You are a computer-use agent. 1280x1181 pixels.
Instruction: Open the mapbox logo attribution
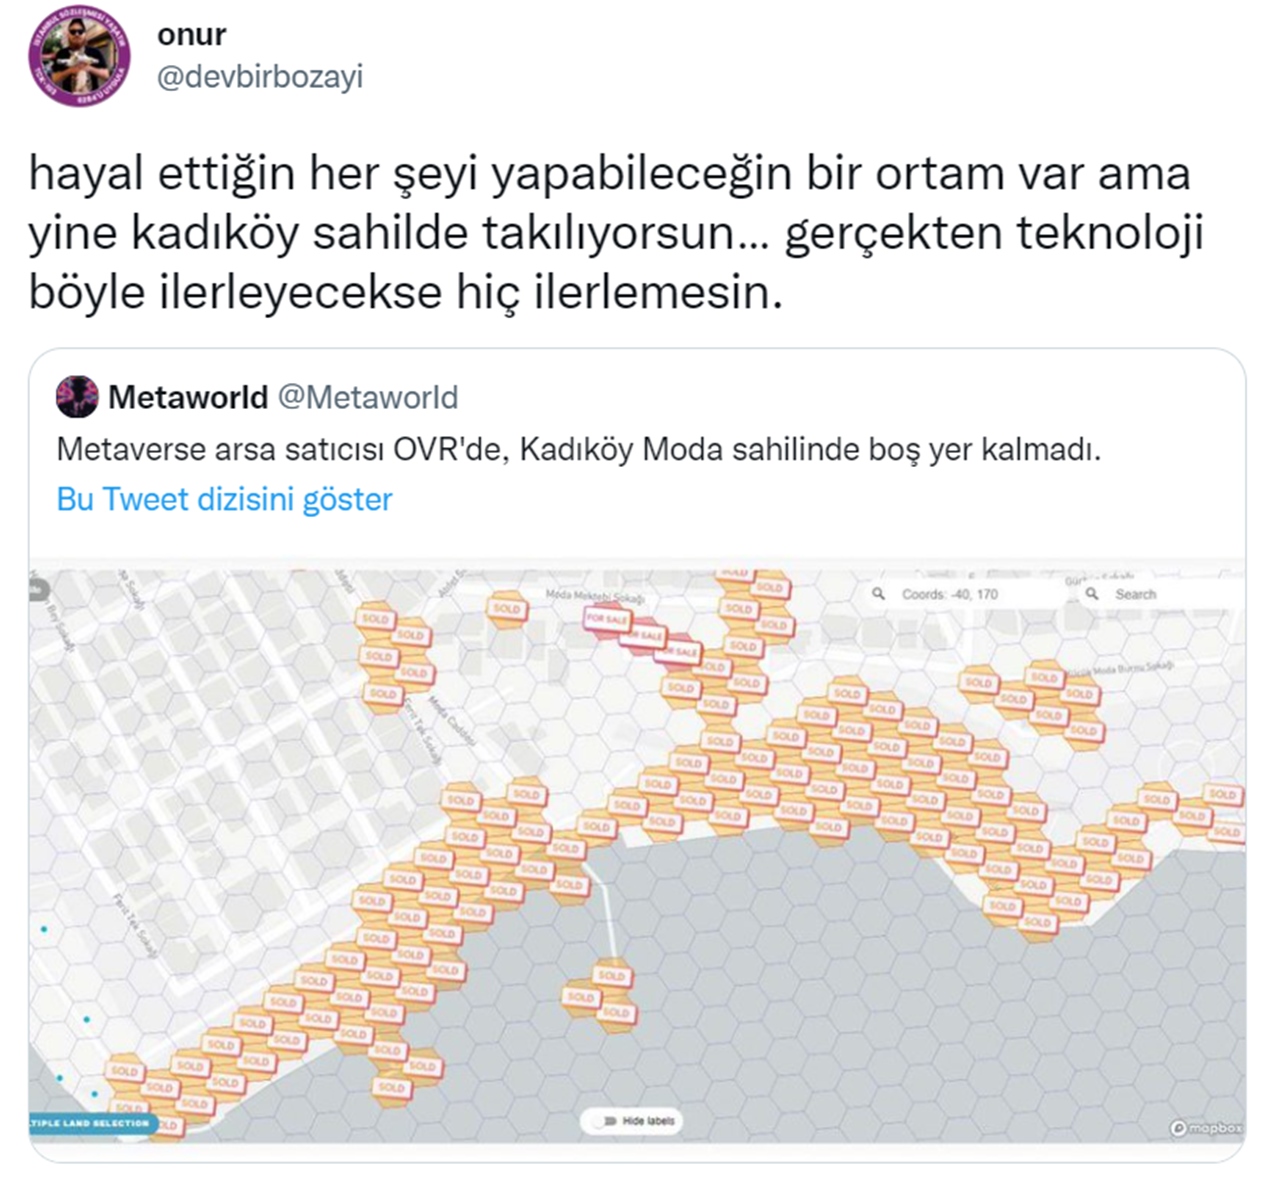tap(1206, 1128)
